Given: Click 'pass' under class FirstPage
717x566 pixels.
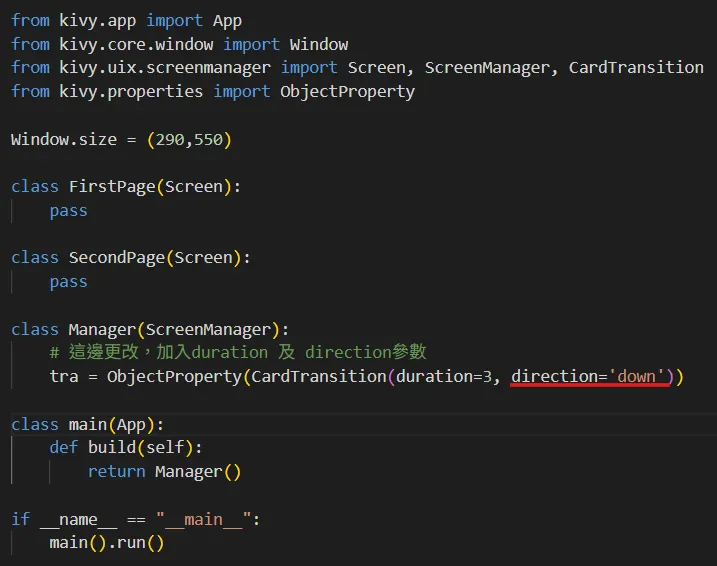Looking at the screenshot, I should coord(69,211).
